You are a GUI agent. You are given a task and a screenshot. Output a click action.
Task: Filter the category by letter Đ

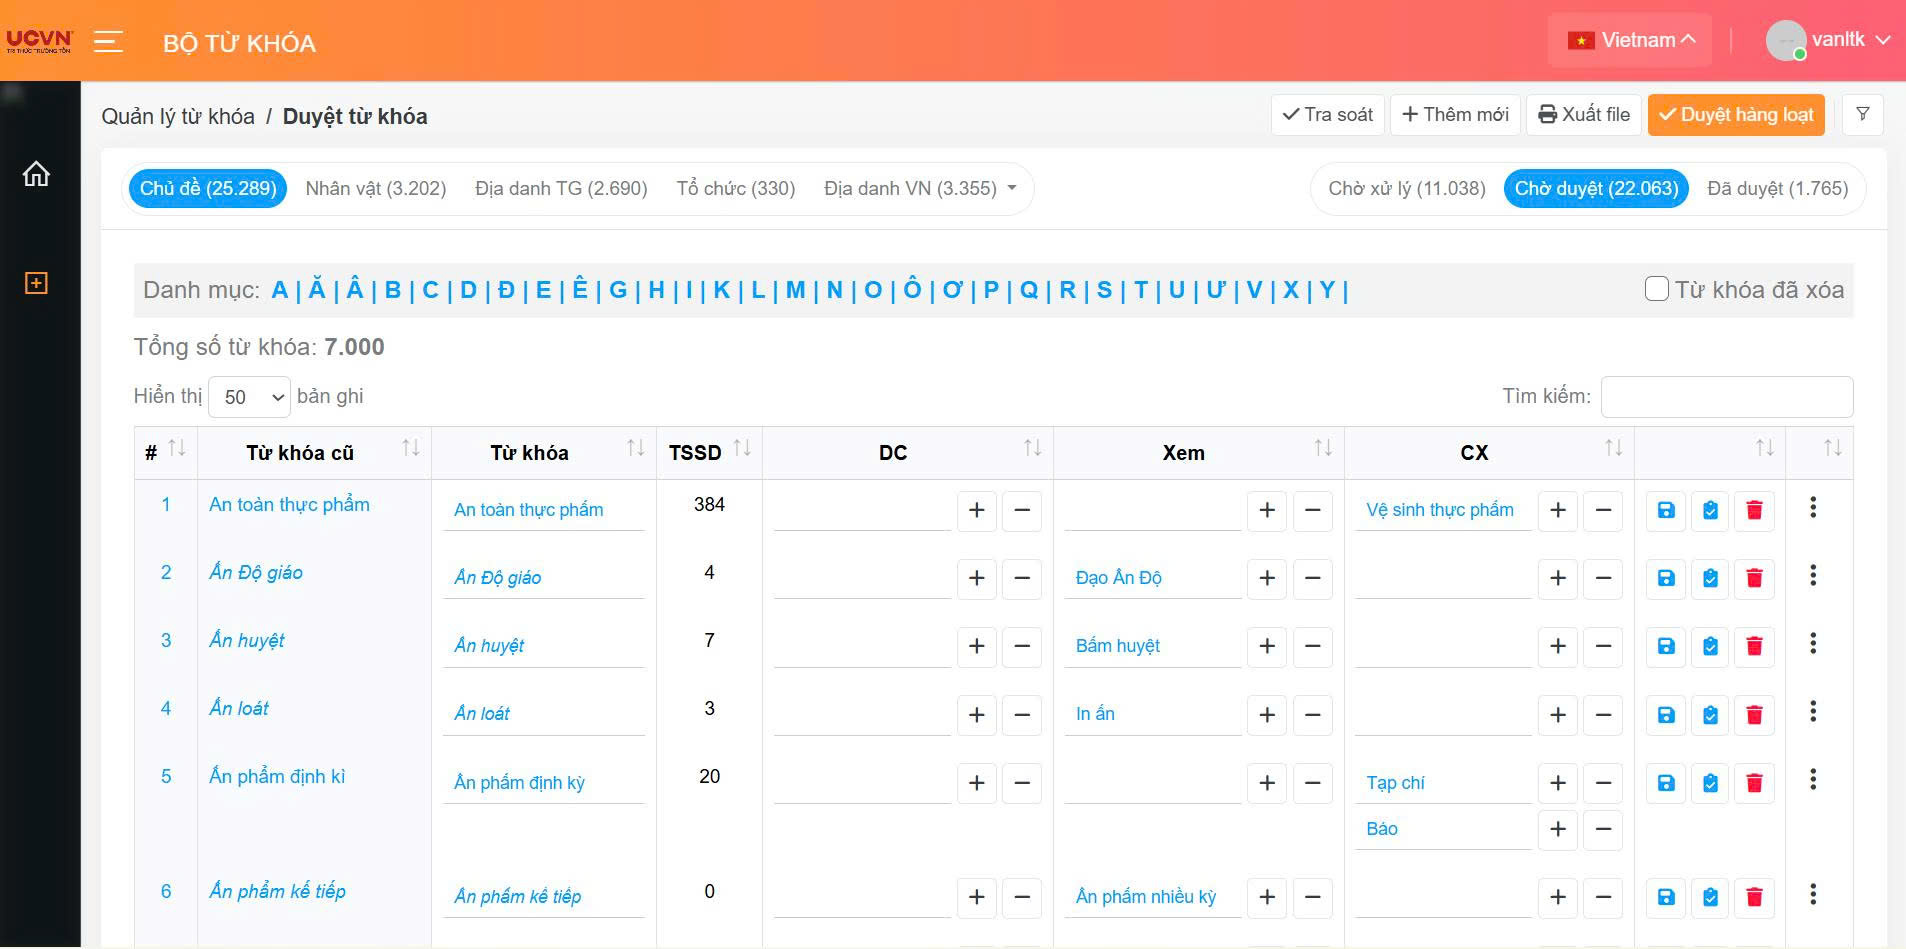pyautogui.click(x=506, y=290)
